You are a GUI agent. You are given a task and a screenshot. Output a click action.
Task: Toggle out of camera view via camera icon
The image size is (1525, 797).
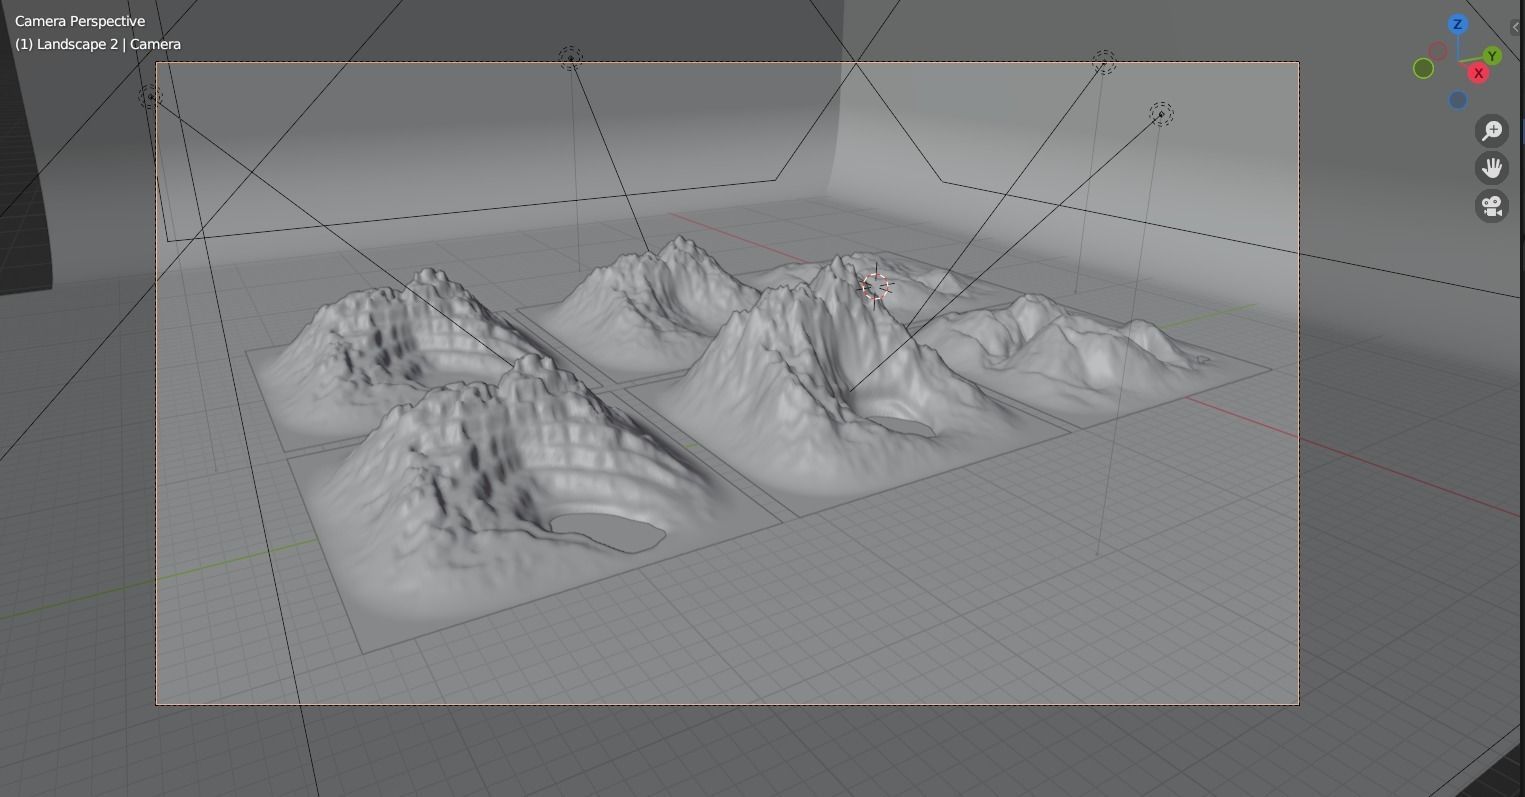pos(1492,206)
